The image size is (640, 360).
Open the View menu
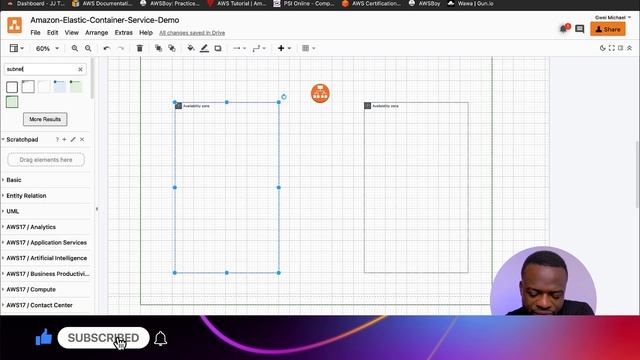(x=71, y=33)
